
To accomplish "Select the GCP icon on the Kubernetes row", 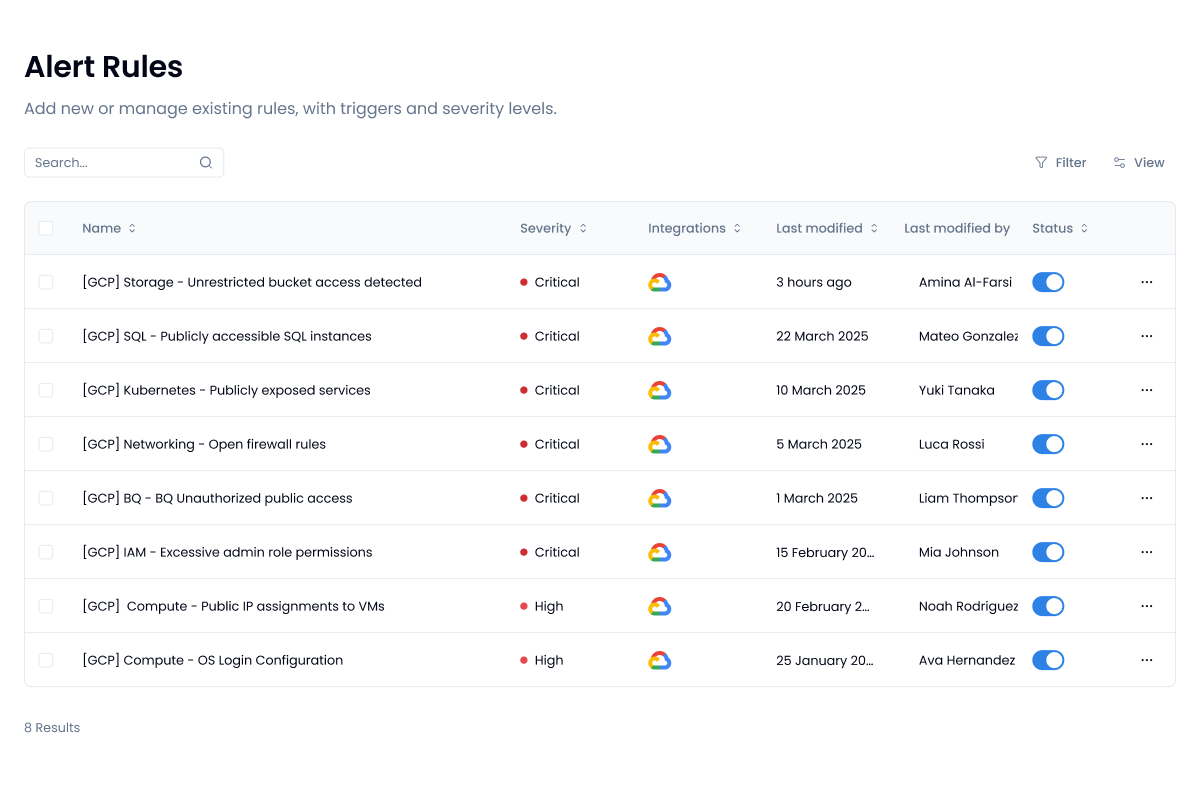I will coord(660,390).
